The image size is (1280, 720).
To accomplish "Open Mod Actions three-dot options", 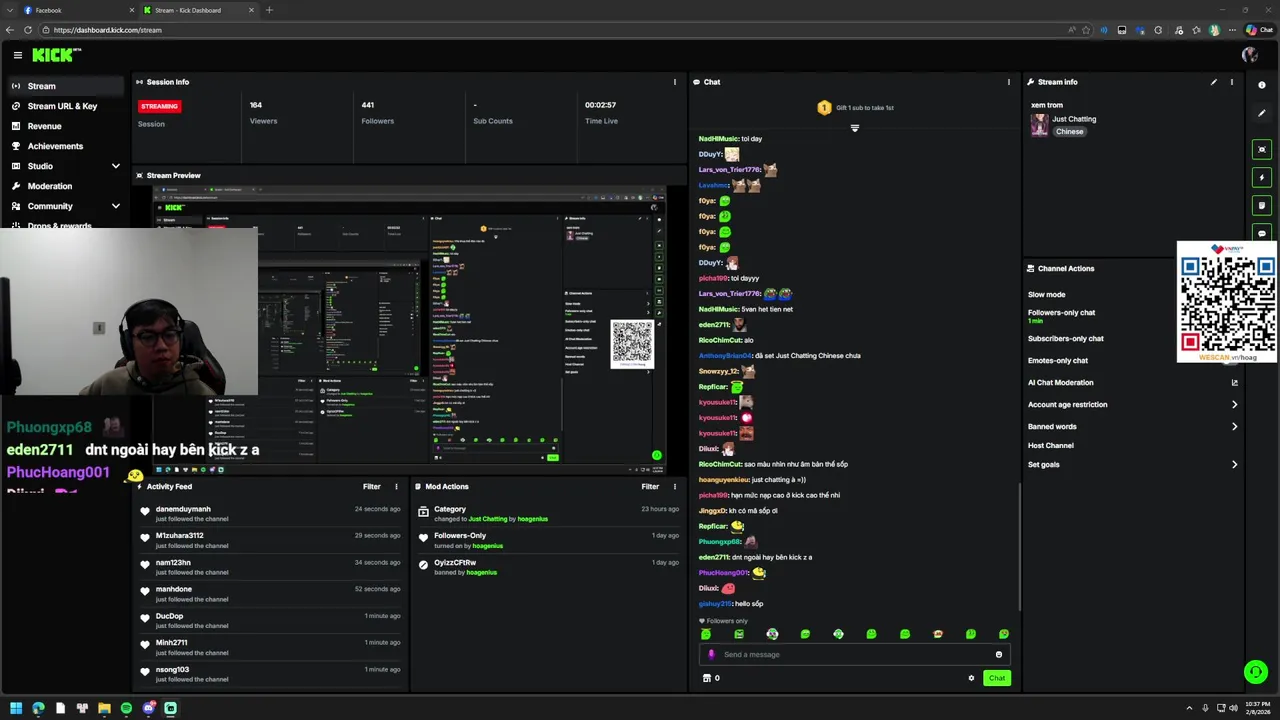I will 675,487.
